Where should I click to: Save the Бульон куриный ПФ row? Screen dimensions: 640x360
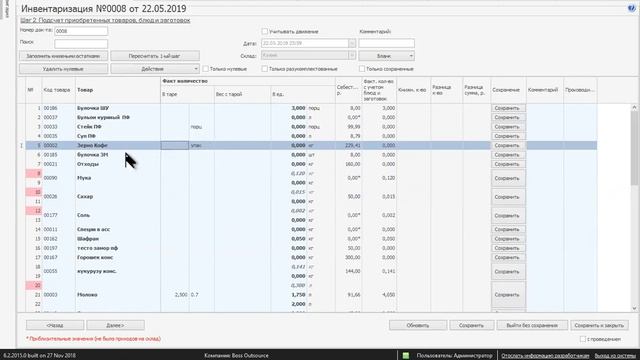pyautogui.click(x=508, y=118)
